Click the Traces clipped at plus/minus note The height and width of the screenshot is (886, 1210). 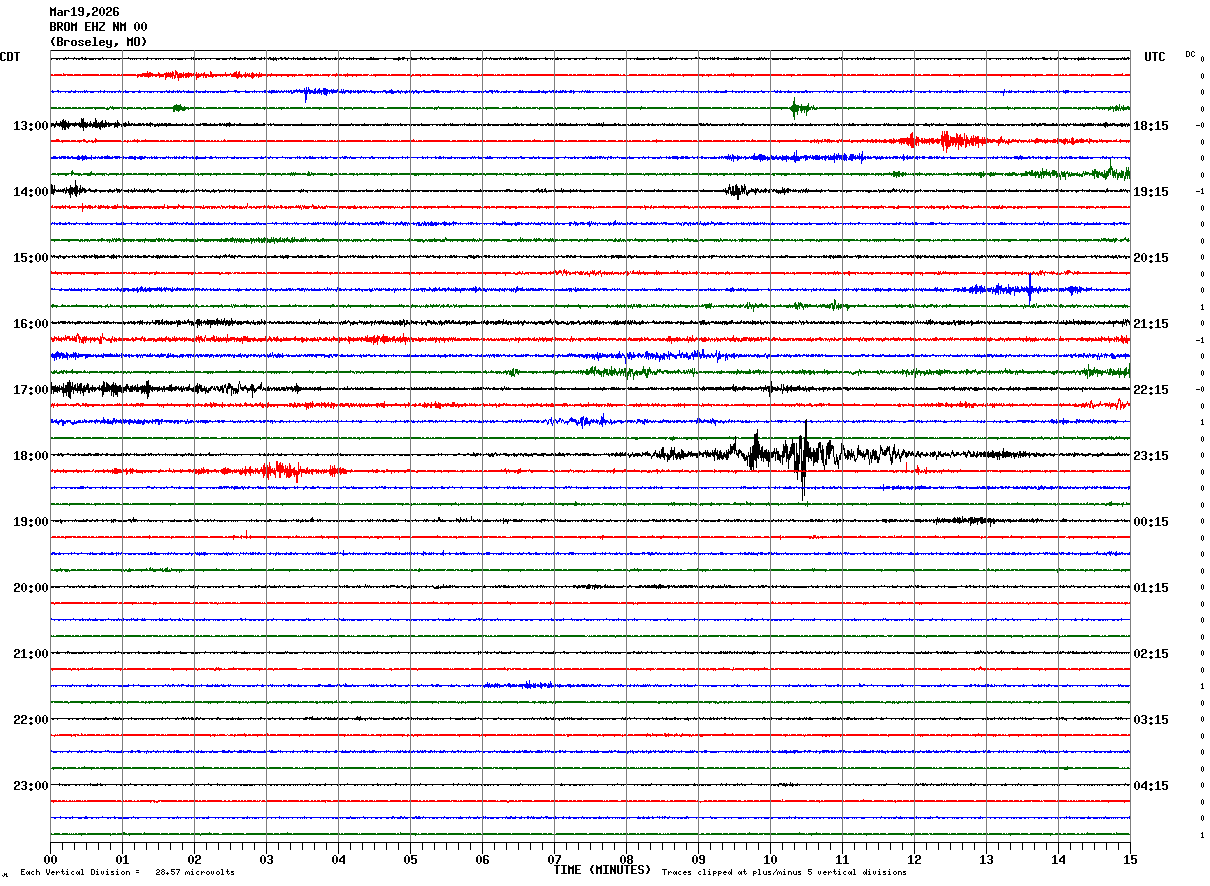784,873
